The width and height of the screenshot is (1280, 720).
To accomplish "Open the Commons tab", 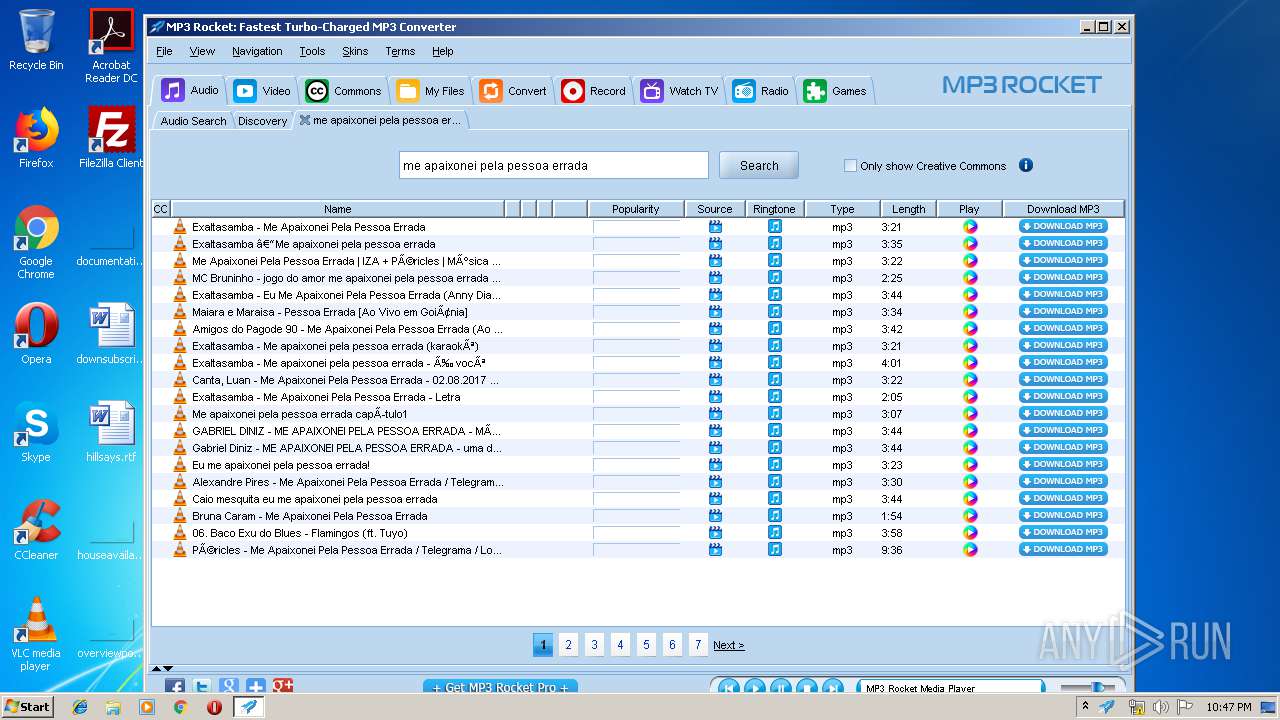I will click(x=343, y=91).
